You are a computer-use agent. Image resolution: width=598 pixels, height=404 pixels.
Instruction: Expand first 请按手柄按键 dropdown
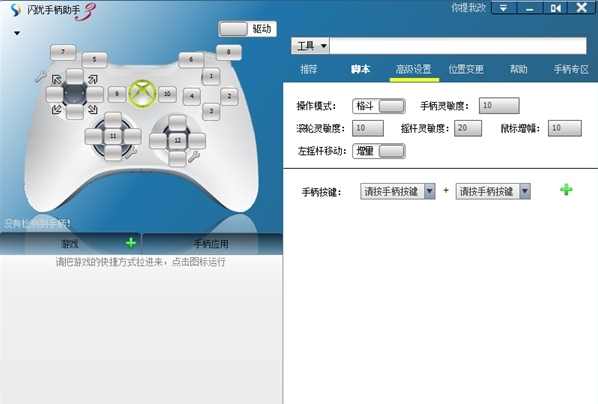pyautogui.click(x=429, y=191)
